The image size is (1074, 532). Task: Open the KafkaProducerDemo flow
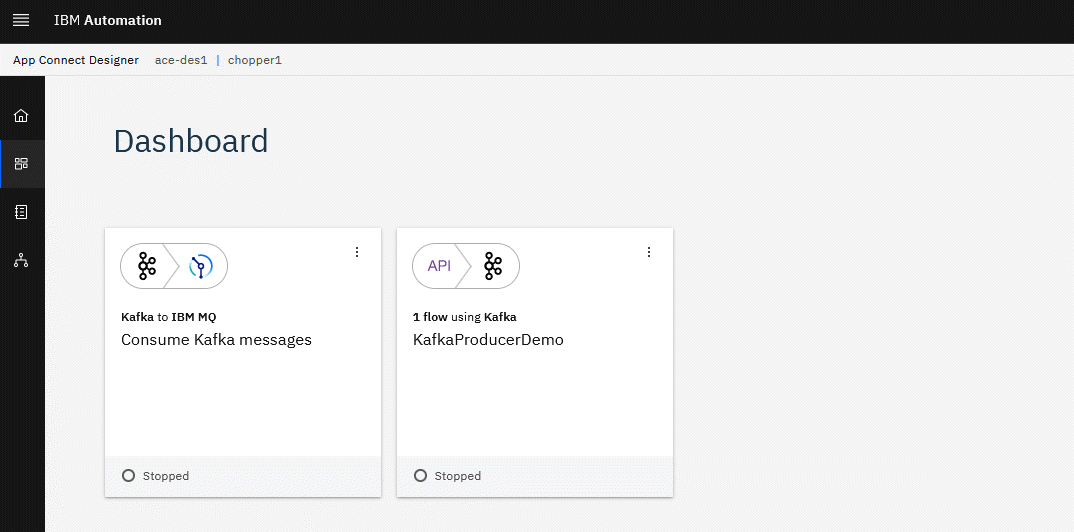pyautogui.click(x=488, y=340)
